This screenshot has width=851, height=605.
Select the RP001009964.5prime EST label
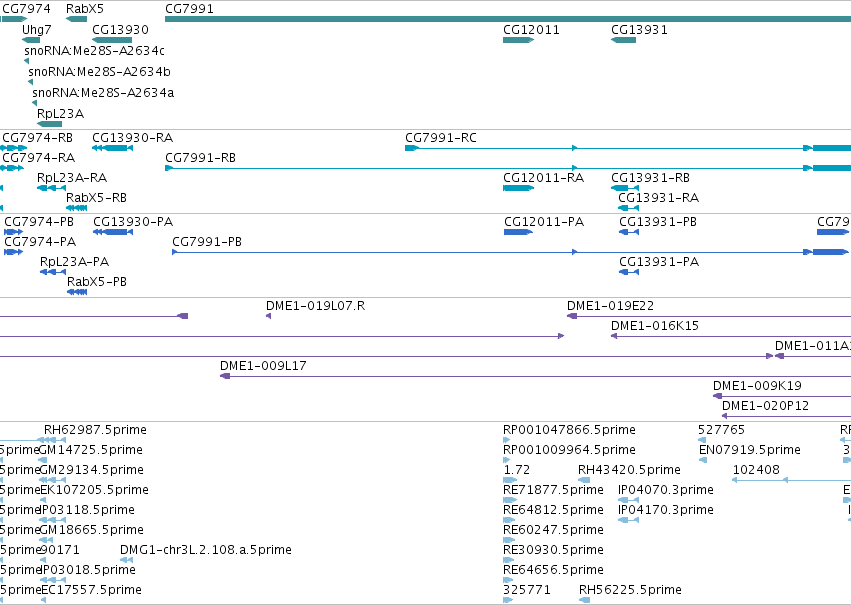[569, 450]
